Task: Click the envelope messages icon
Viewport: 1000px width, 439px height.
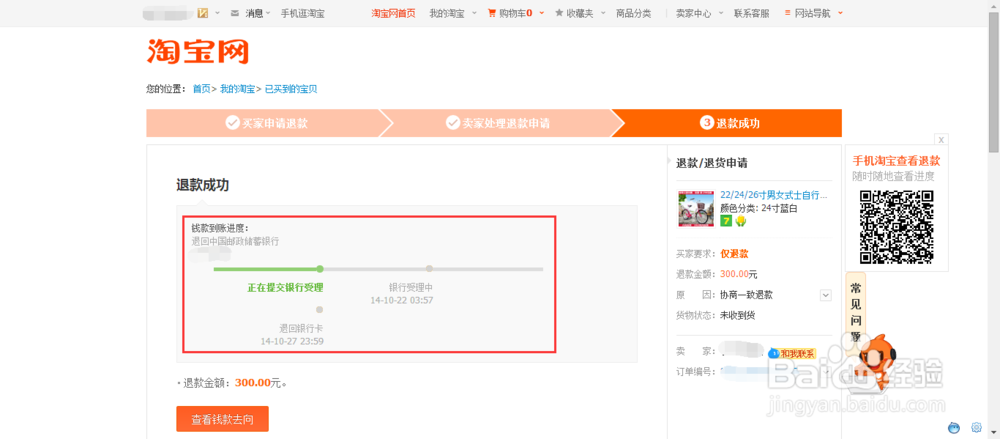Action: (x=235, y=13)
